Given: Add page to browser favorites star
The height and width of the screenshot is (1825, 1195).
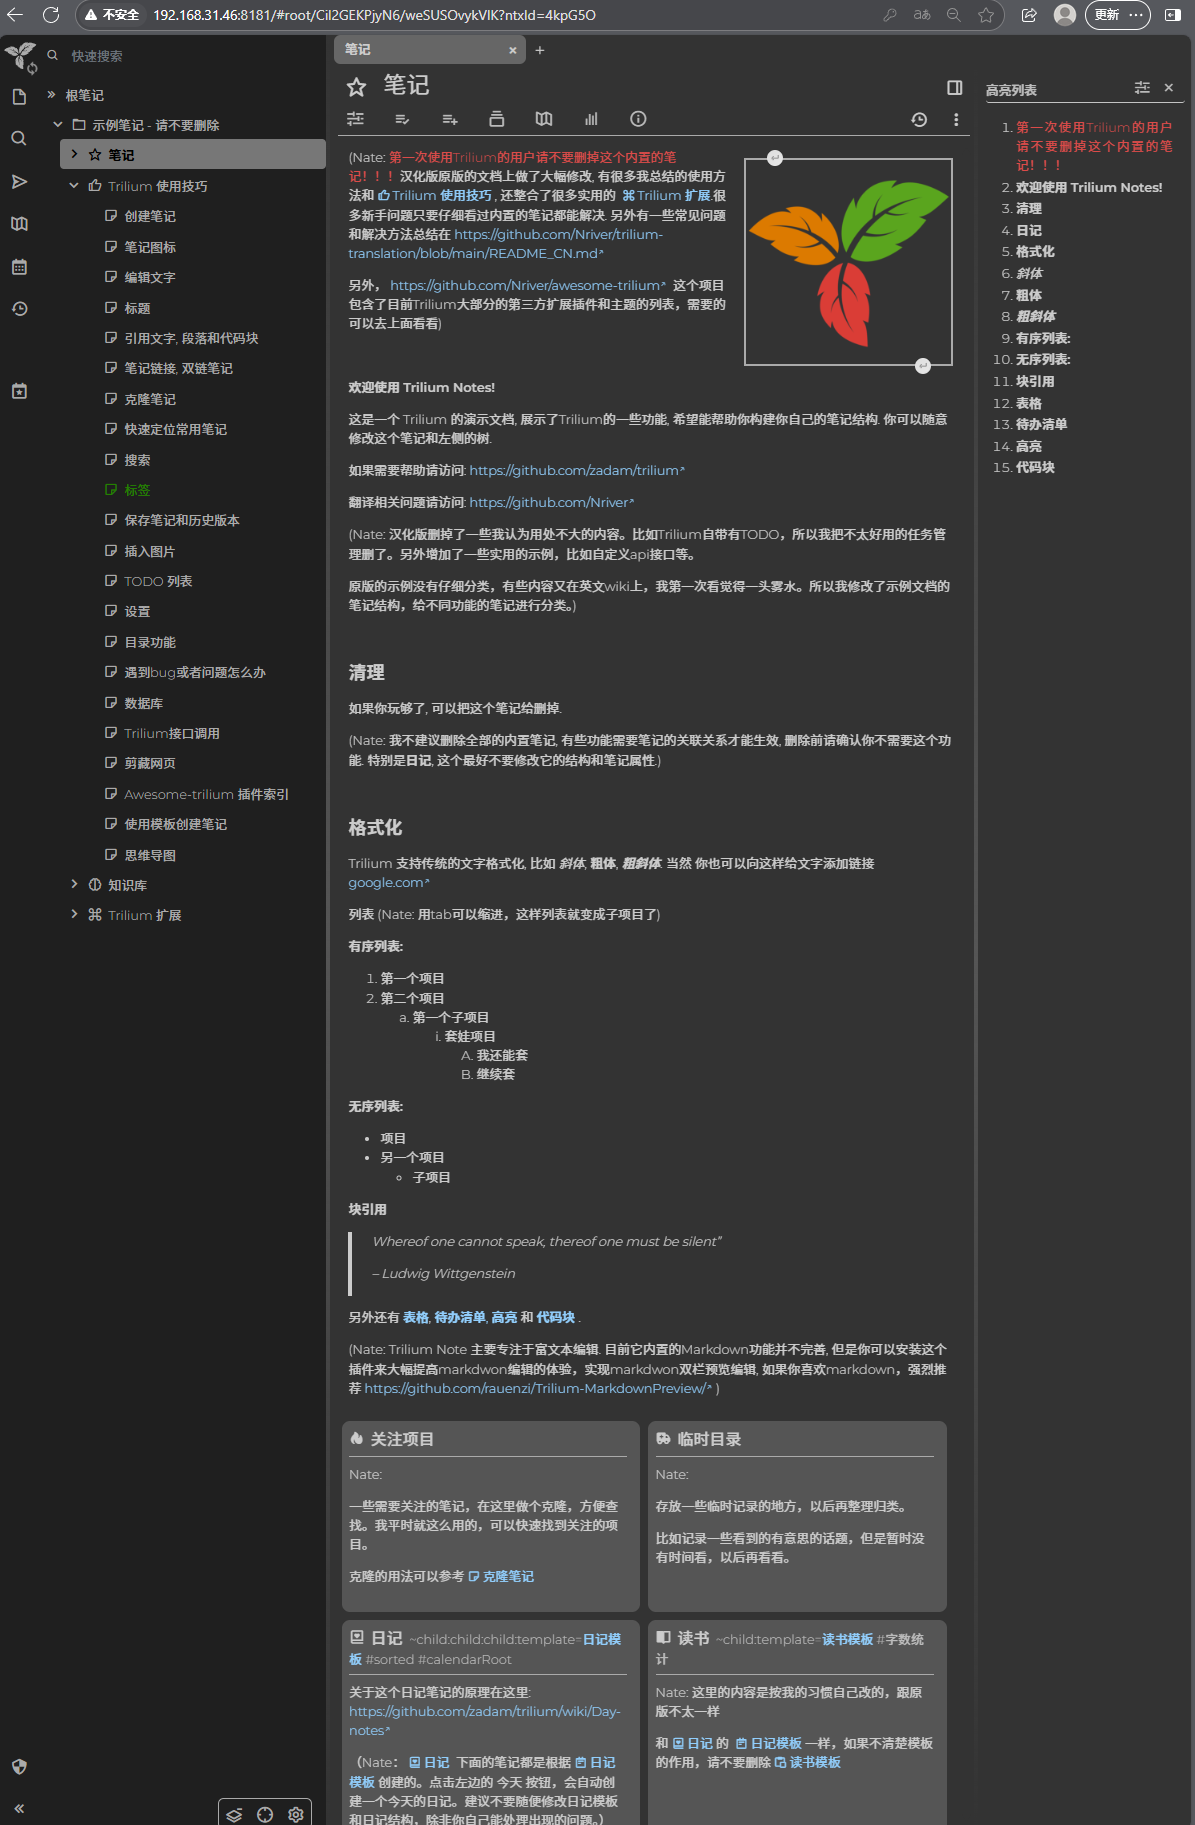Looking at the screenshot, I should 986,15.
